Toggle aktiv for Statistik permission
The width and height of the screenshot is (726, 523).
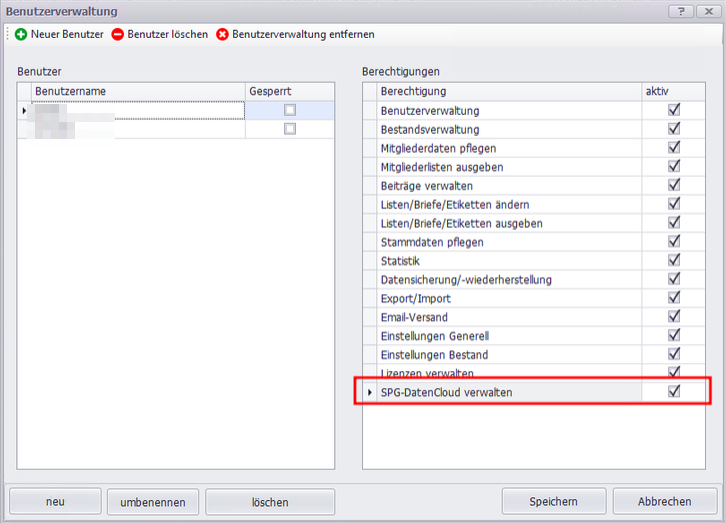point(674,260)
